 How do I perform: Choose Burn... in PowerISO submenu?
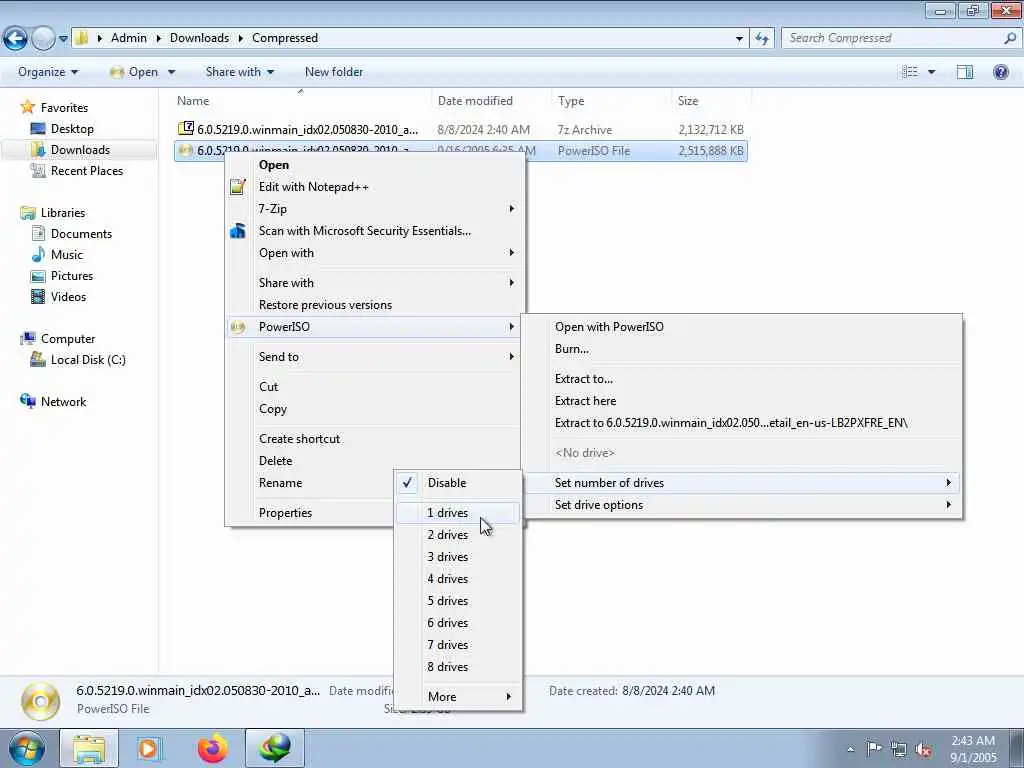742,349
